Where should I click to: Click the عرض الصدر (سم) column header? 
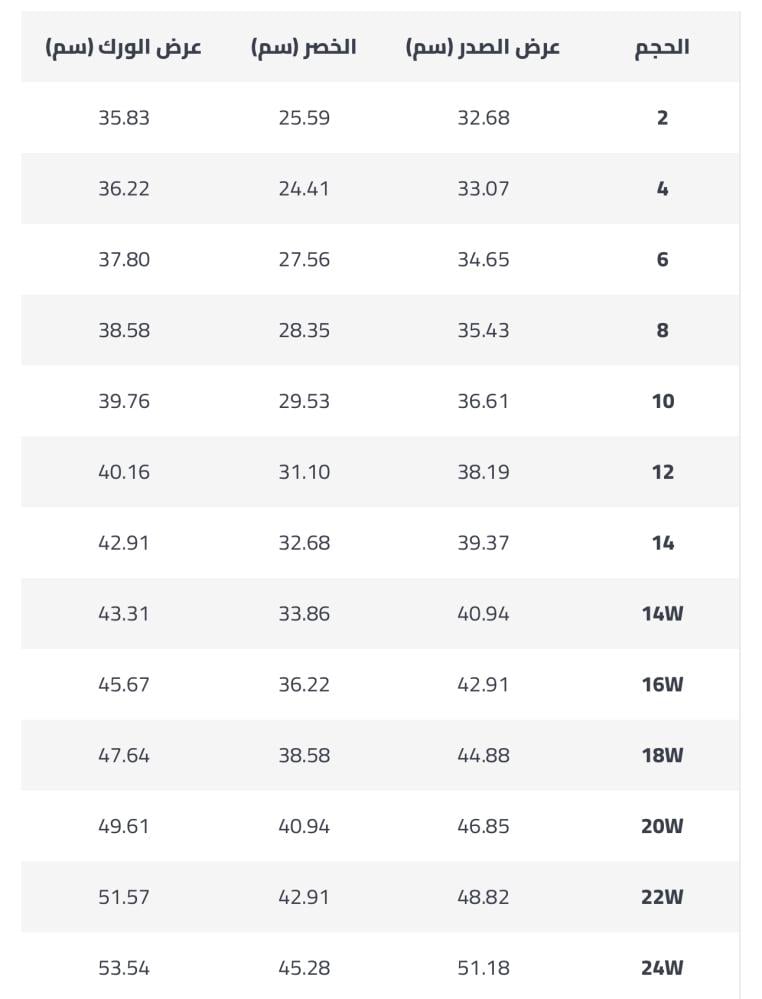tap(483, 48)
